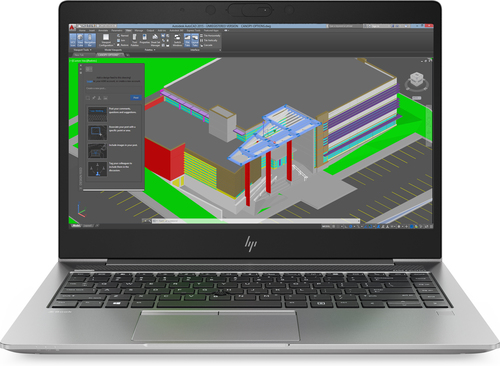Click the associate post with area thumbnail

click(x=97, y=132)
